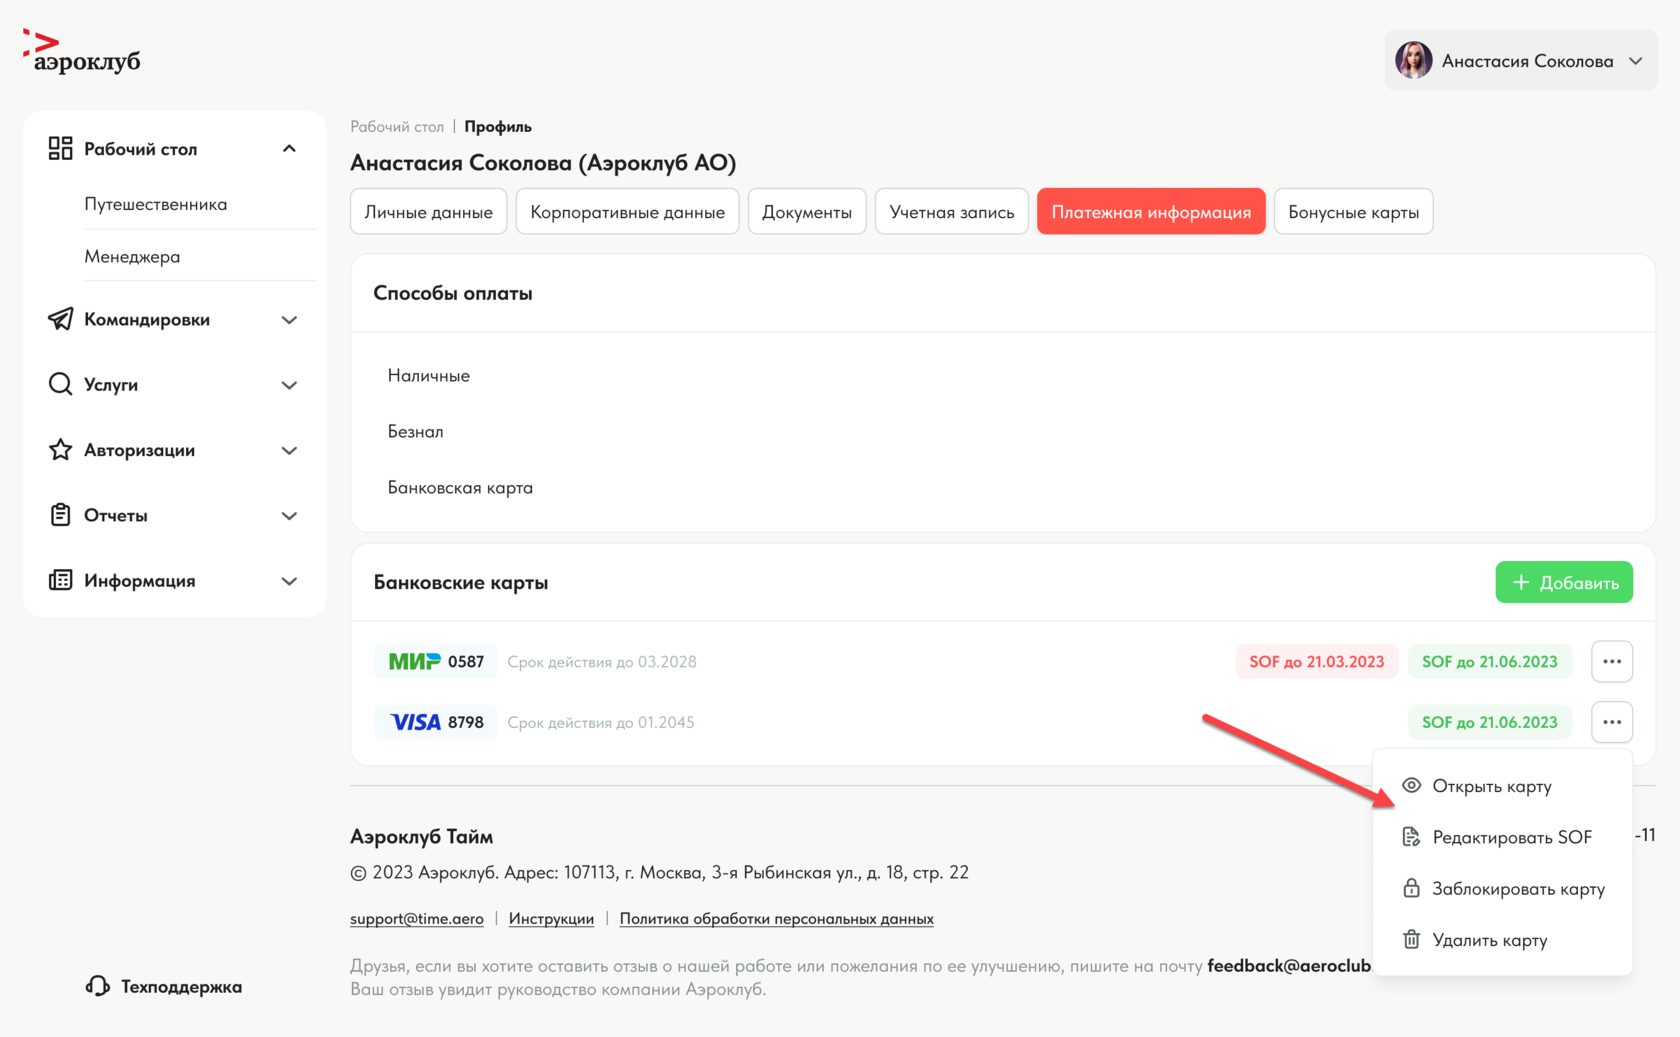Open three-dots menu for MIR card 0587
1680x1037 pixels.
coord(1611,661)
